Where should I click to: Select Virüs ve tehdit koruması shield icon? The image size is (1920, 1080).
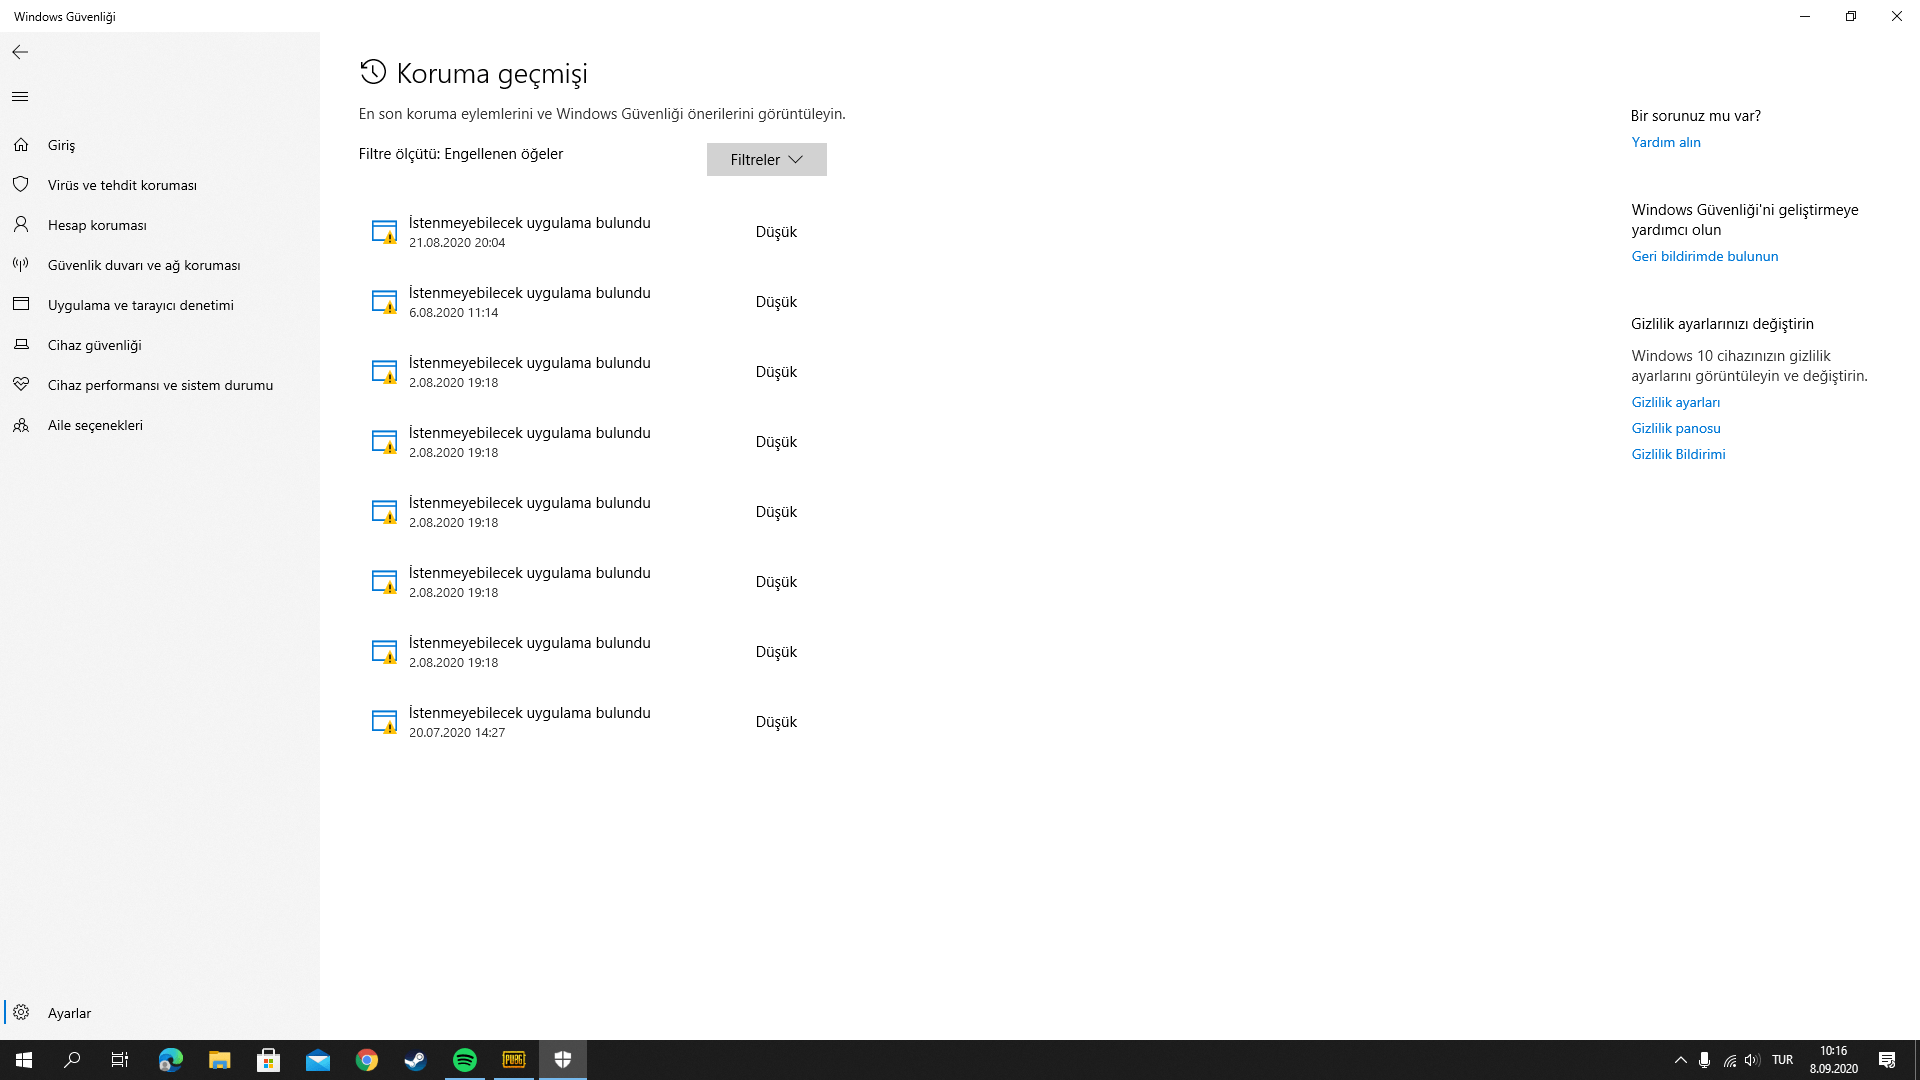(21, 185)
